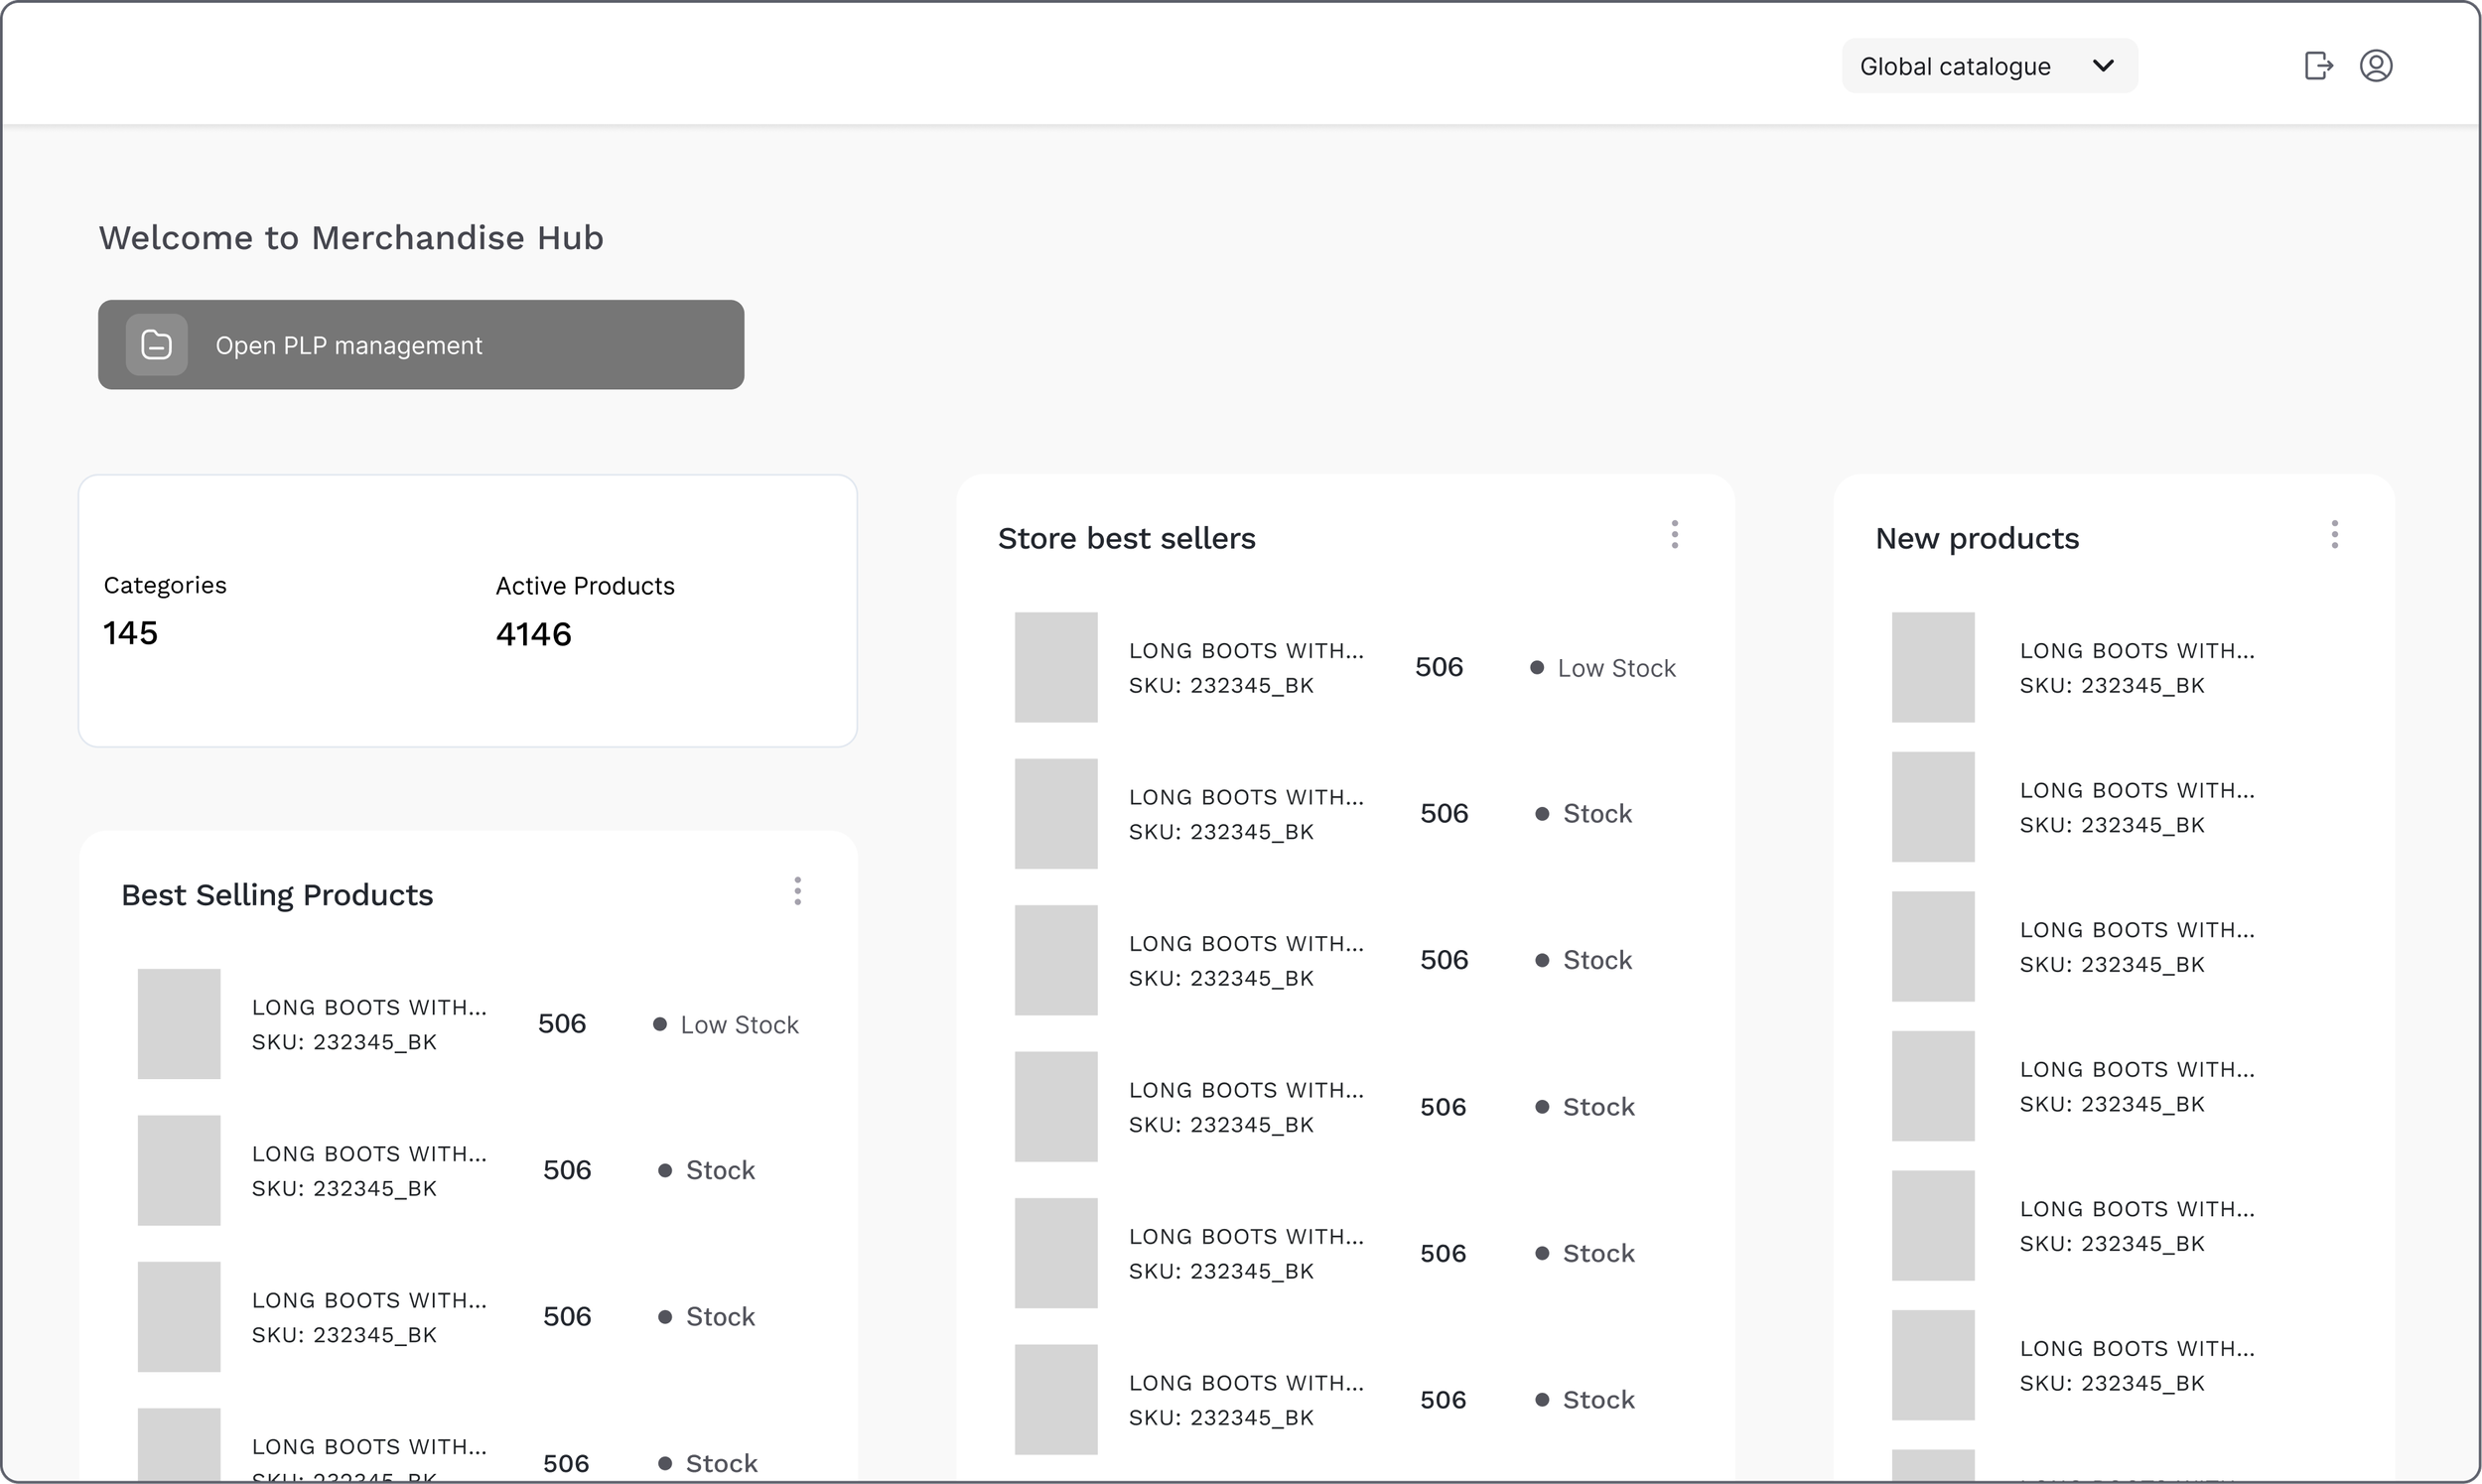Select Low Stock status in Store best sellers
The height and width of the screenshot is (1484, 2482).
(1615, 668)
